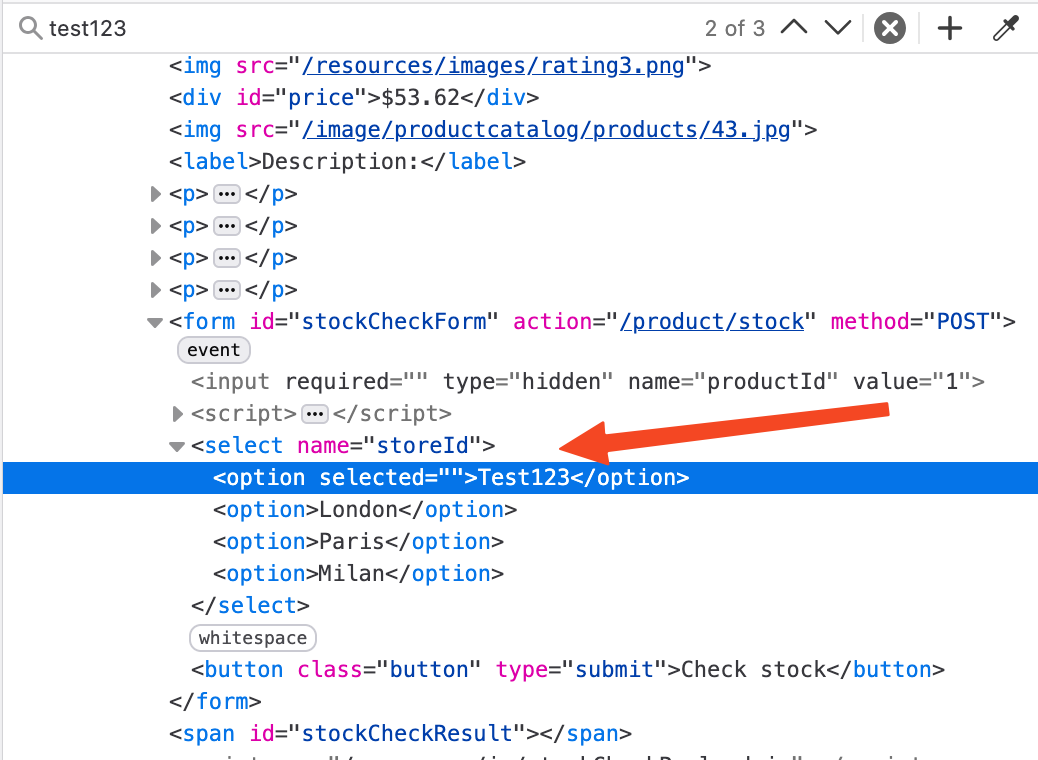Expand the script element node
This screenshot has height=760, width=1038.
(178, 414)
